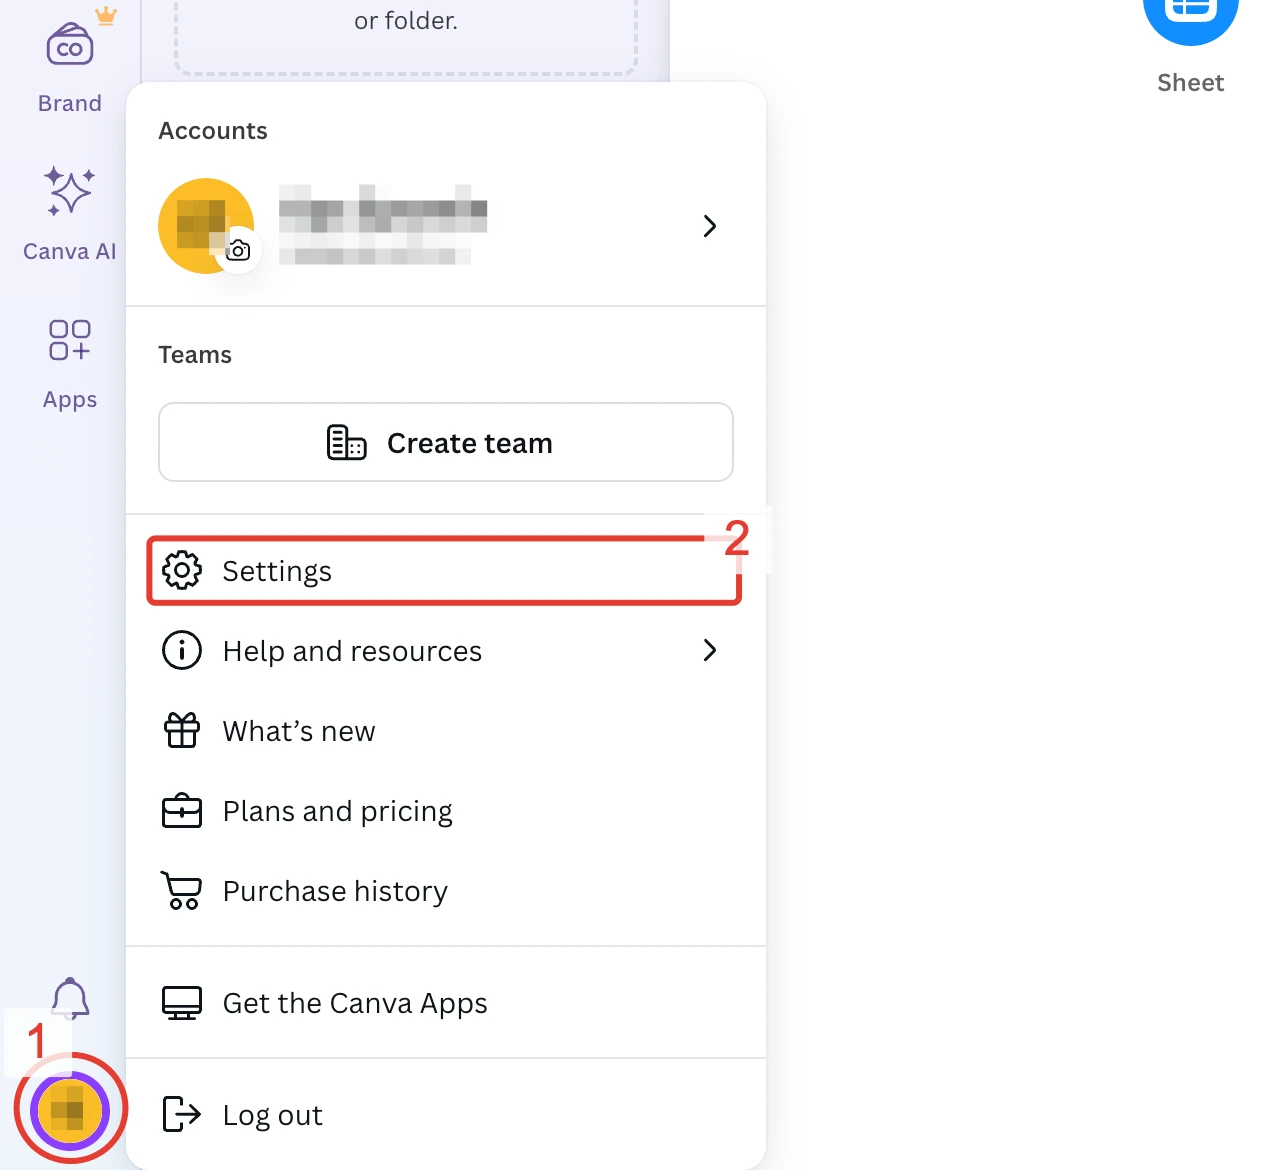Change profile photo via camera icon
The height and width of the screenshot is (1170, 1274).
pos(238,250)
